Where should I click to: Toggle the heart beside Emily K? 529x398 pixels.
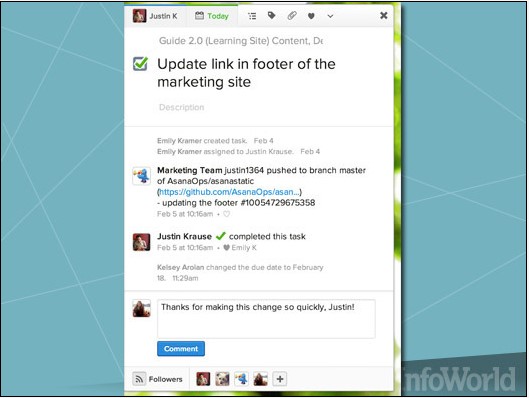[x=226, y=248]
